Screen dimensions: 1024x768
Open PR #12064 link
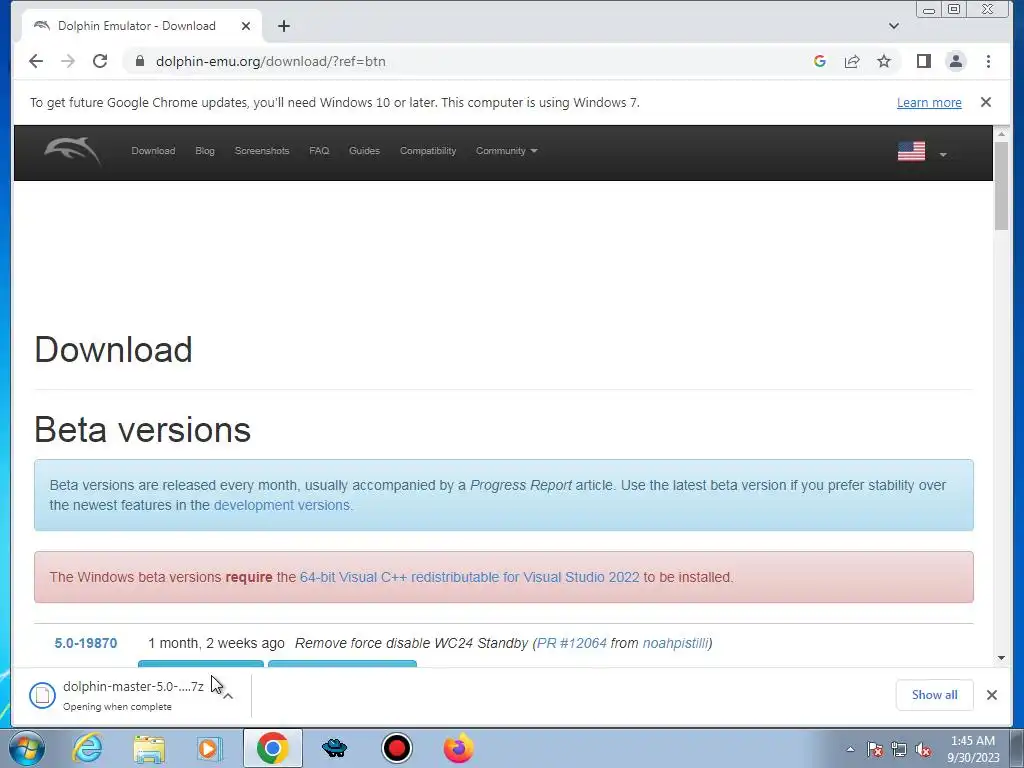click(x=571, y=643)
